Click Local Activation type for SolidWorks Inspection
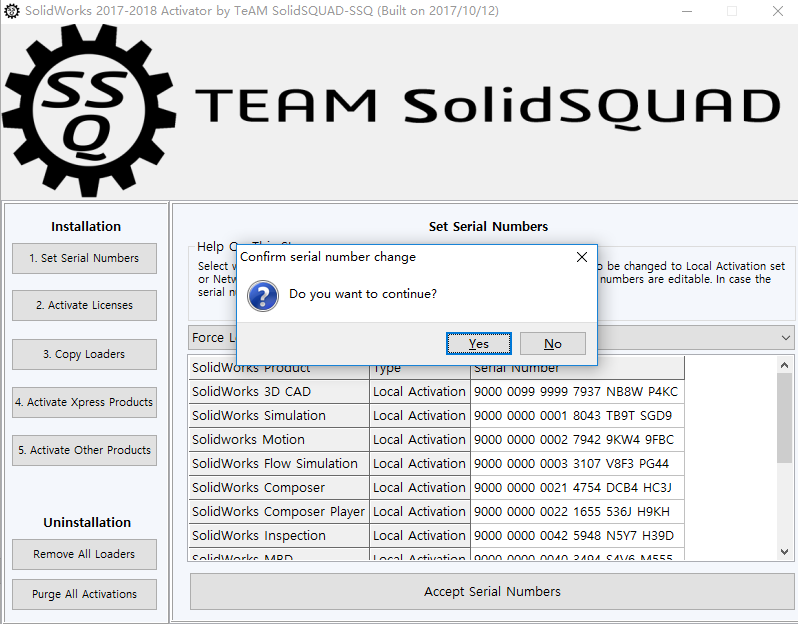The image size is (798, 624). tap(420, 535)
